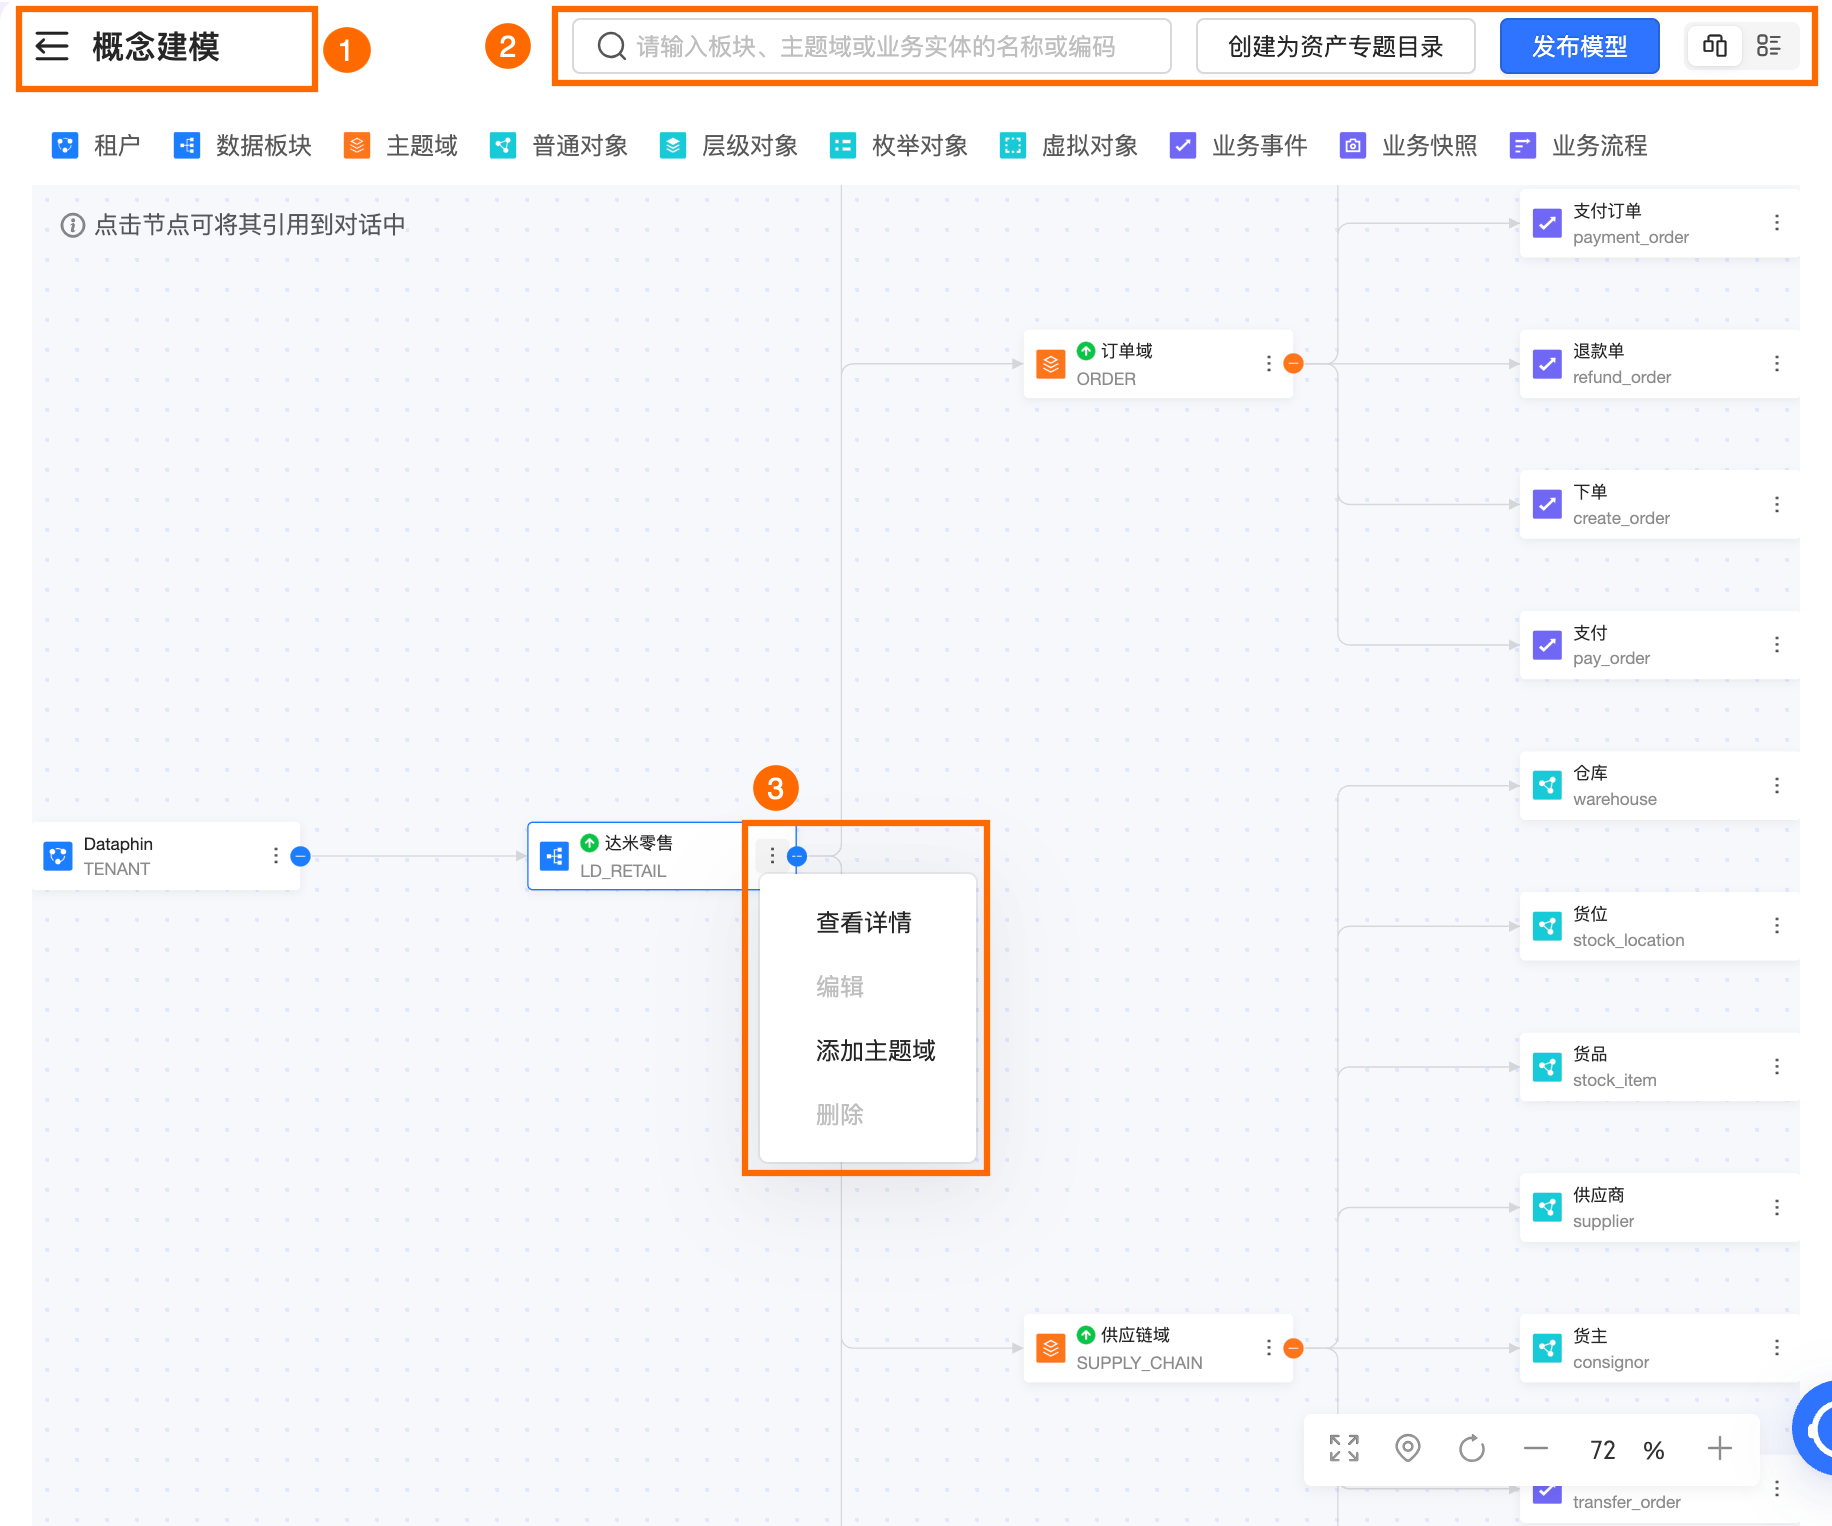This screenshot has height=1526, width=1832.
Task: Open more options on 供应链域 node
Action: click(x=1269, y=1348)
